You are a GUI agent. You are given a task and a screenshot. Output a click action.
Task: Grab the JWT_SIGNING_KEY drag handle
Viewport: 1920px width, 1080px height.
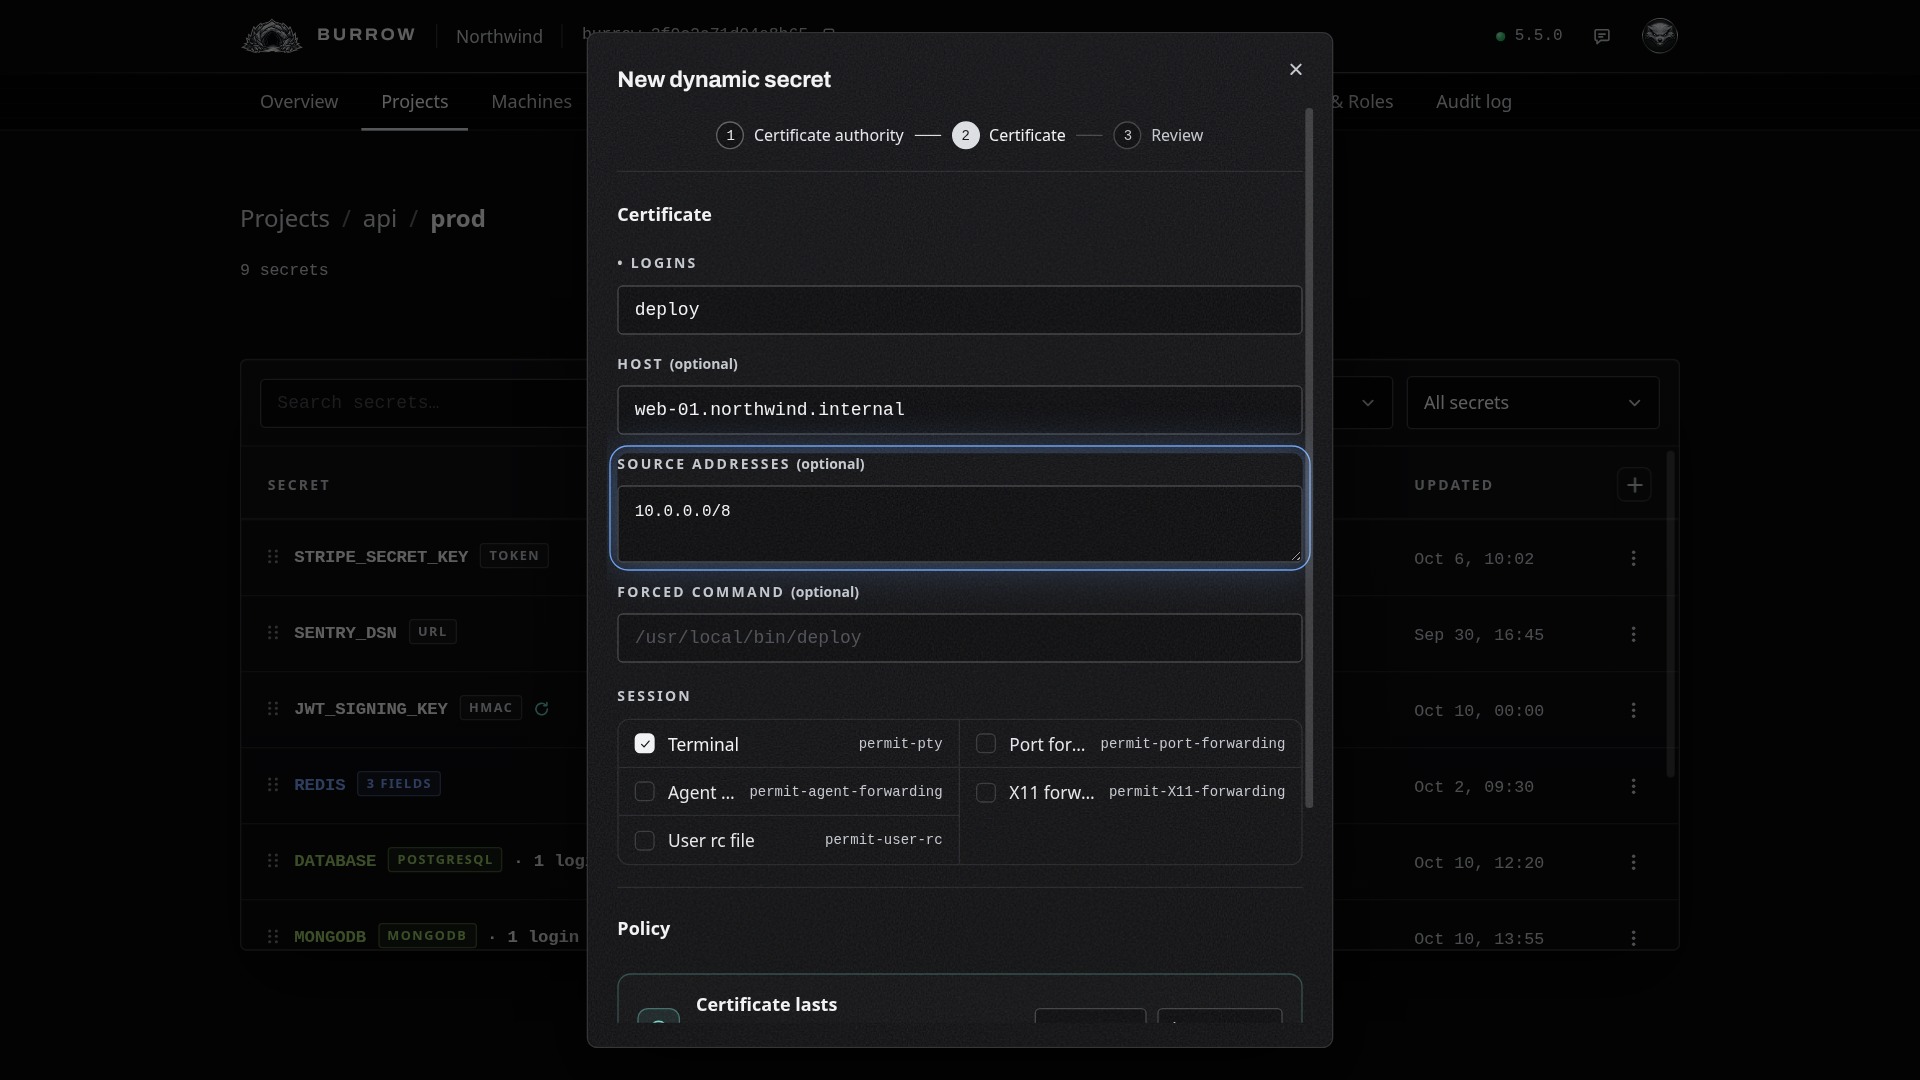tap(273, 708)
